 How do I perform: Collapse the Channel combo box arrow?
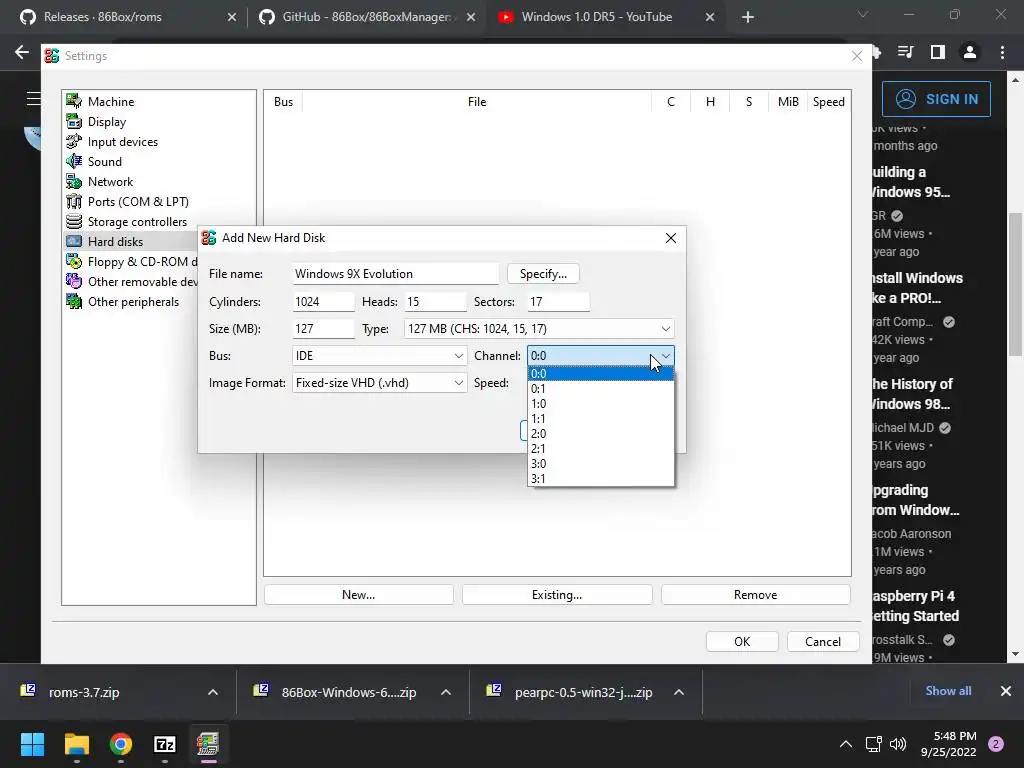click(665, 356)
